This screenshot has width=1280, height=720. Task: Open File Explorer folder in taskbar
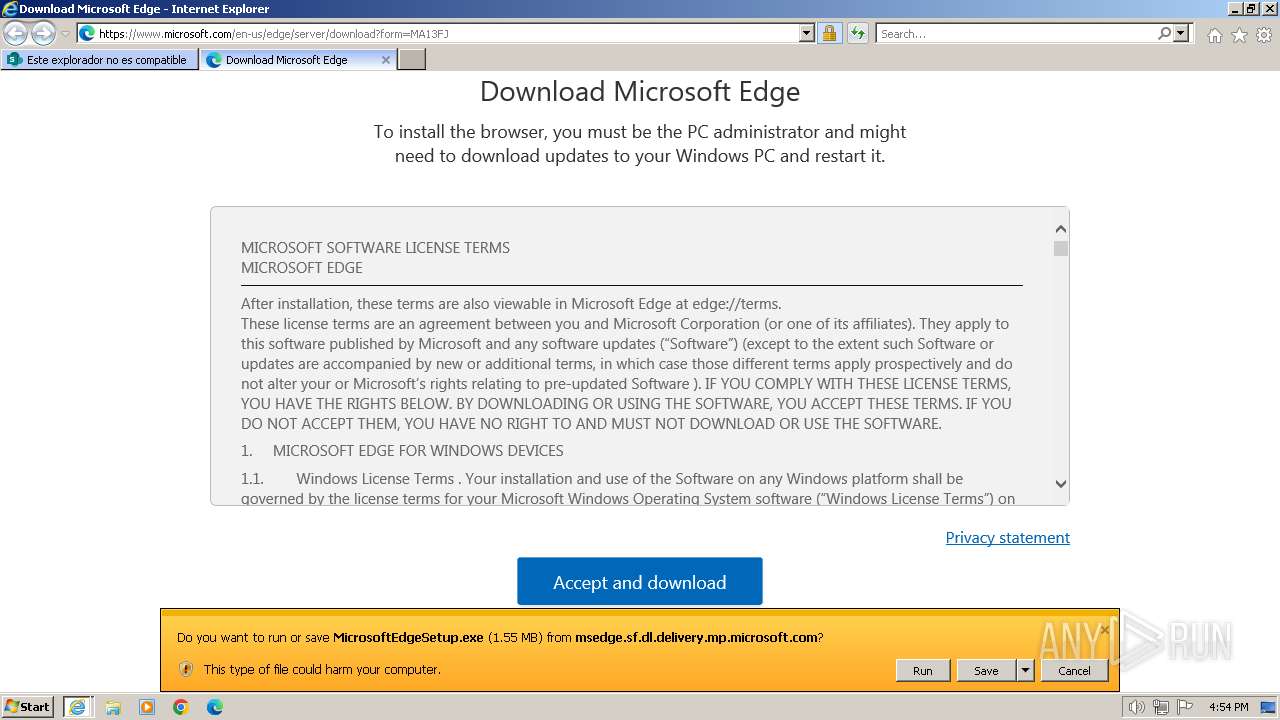[x=113, y=707]
